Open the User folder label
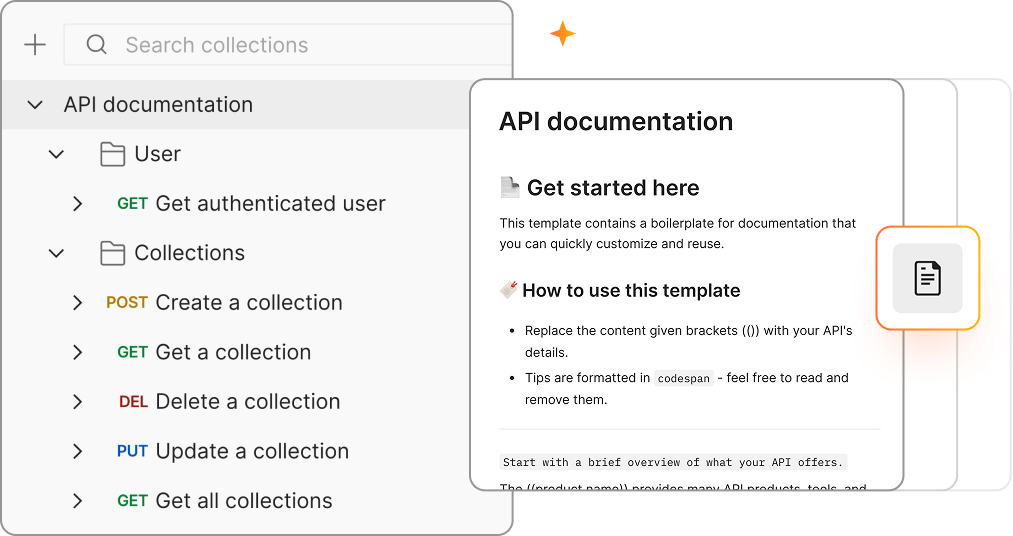 (158, 154)
